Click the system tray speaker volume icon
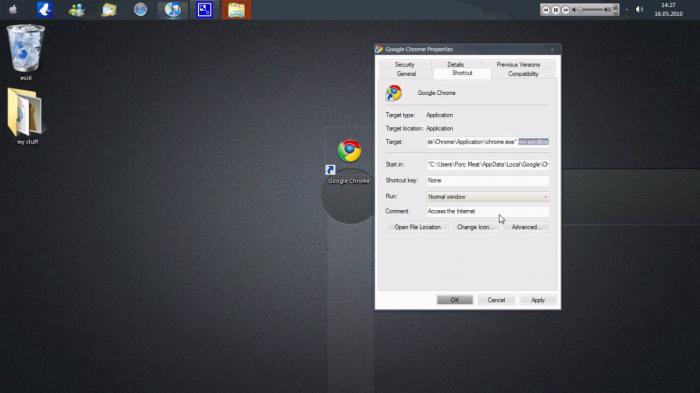 click(x=639, y=9)
